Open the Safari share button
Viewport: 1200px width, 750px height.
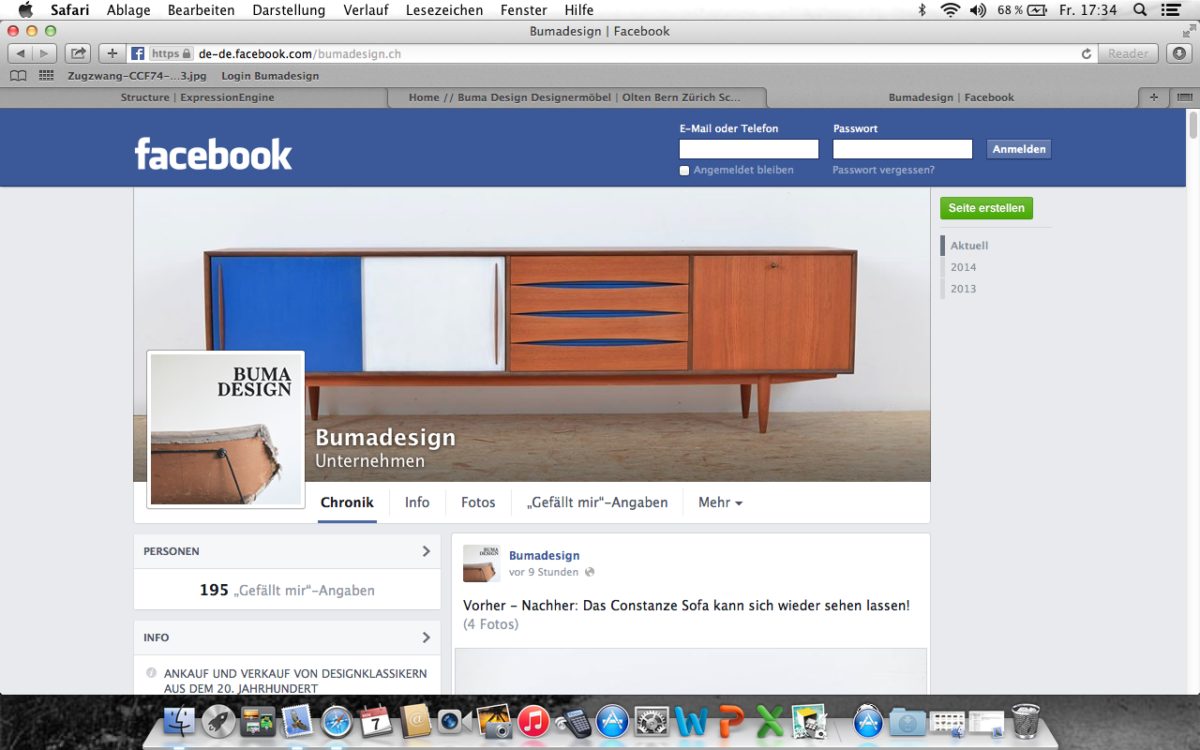pyautogui.click(x=78, y=54)
